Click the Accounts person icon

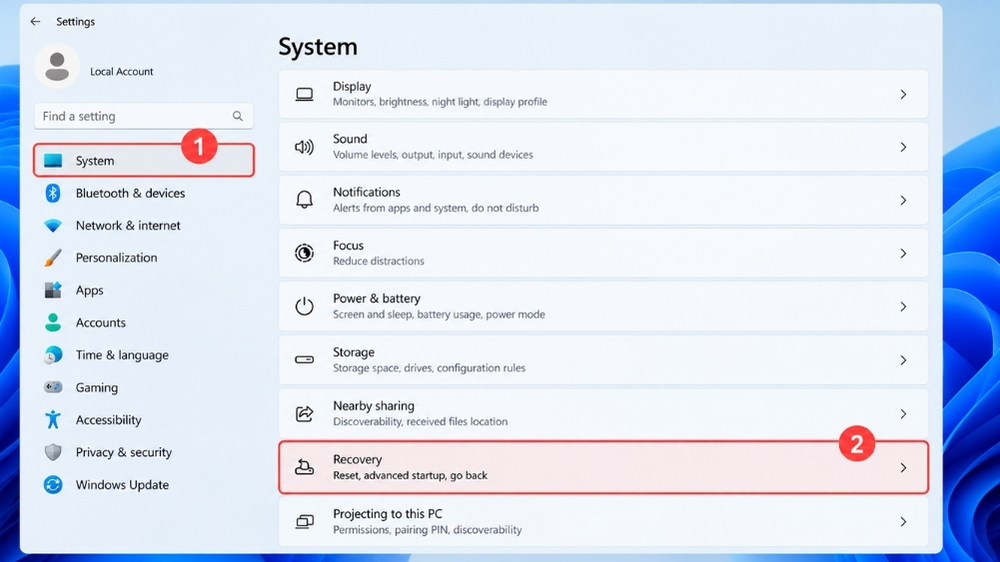(53, 322)
